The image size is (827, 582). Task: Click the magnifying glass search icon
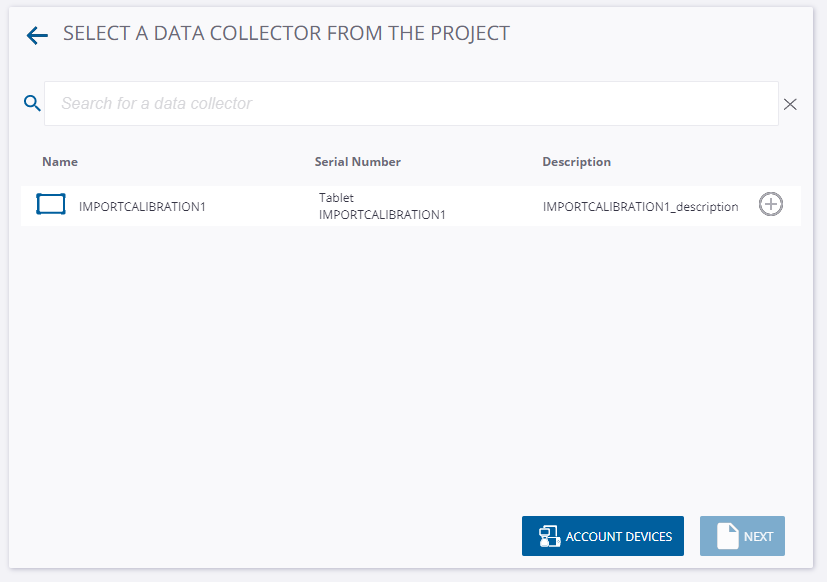click(32, 103)
